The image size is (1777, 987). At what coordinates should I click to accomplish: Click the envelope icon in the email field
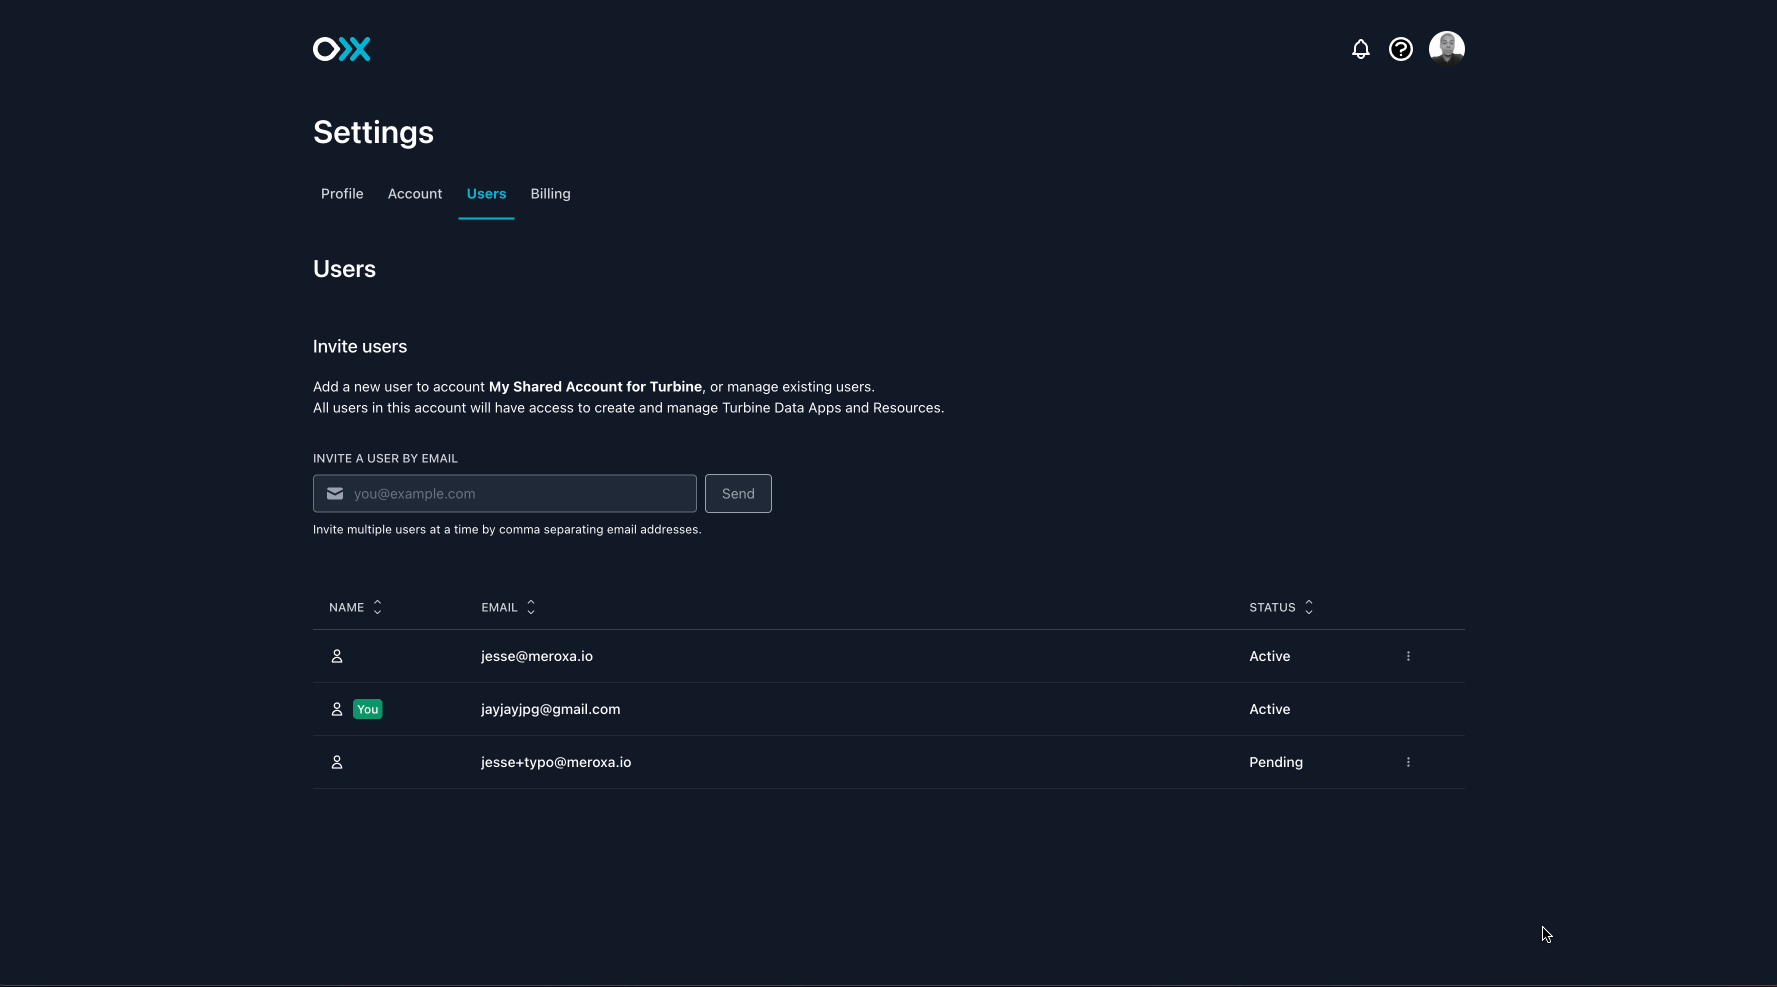pos(335,493)
